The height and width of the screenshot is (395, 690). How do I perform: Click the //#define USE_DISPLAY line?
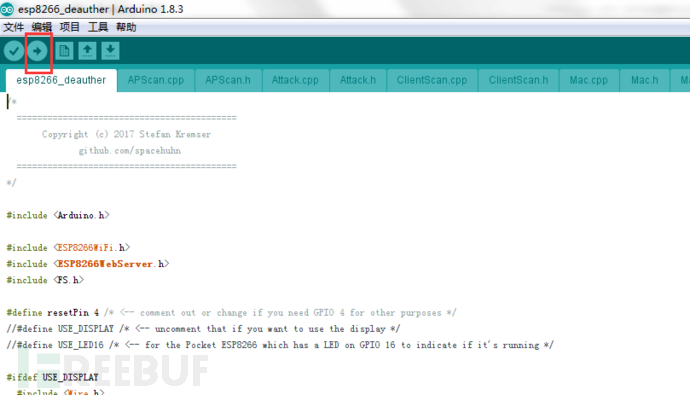tap(203, 329)
